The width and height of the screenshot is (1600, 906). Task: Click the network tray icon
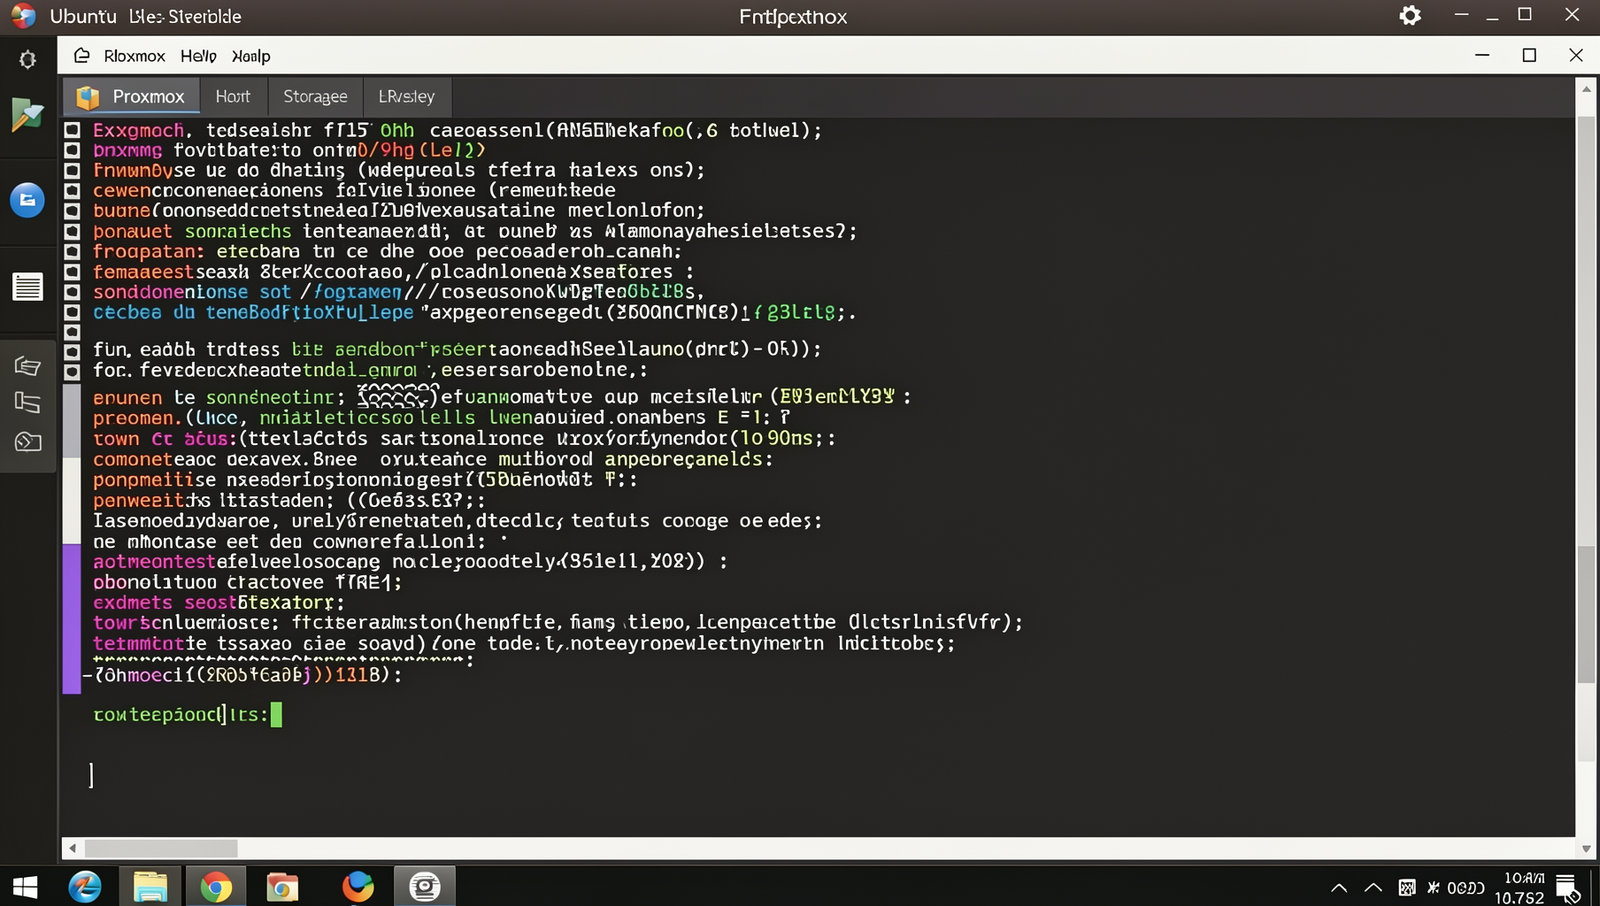point(1407,888)
